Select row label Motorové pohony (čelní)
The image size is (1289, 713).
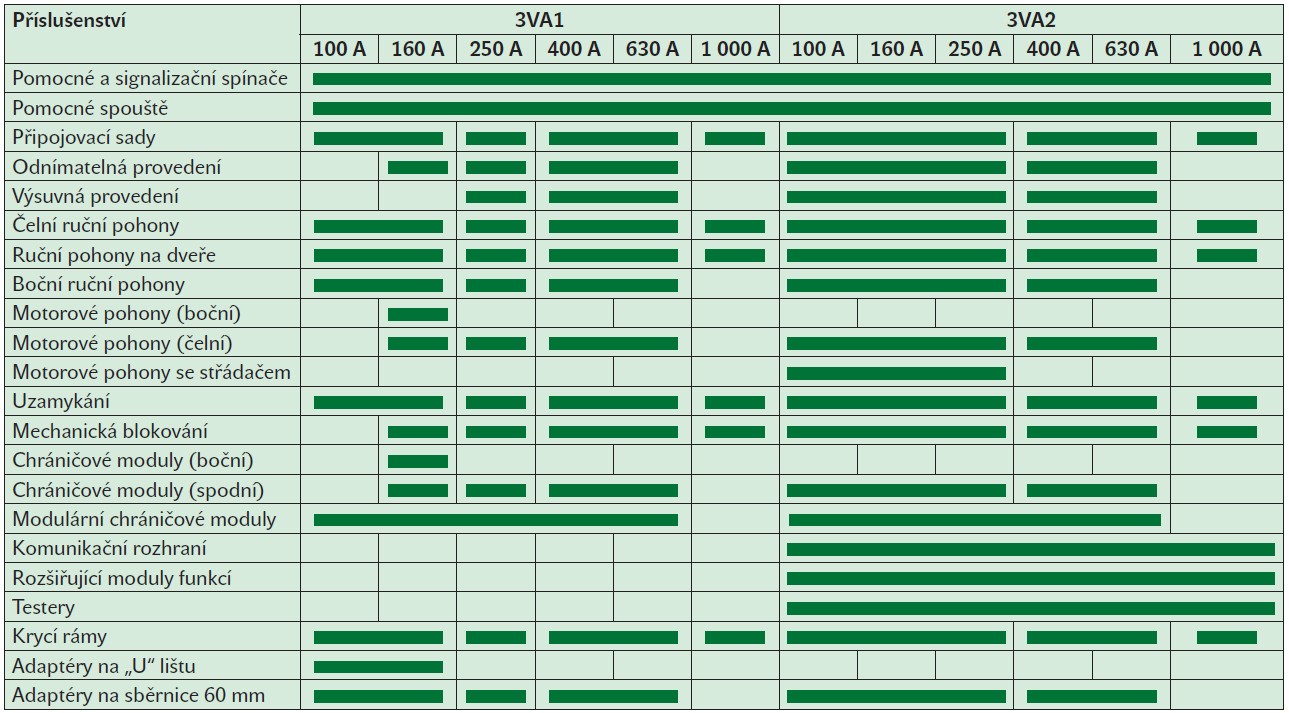click(x=123, y=343)
